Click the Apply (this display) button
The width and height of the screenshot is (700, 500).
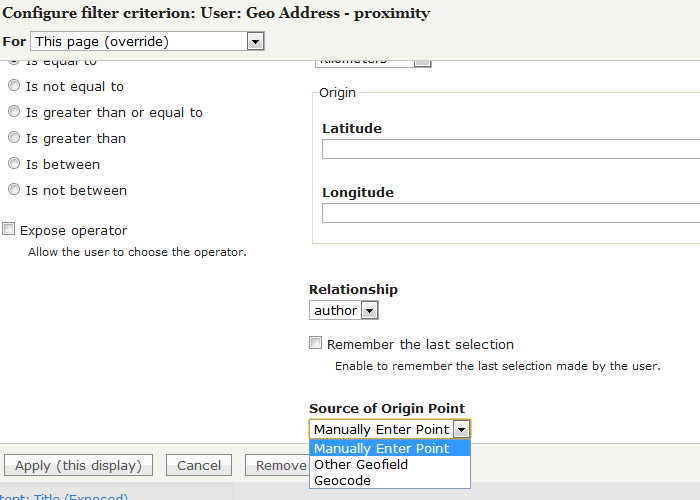79,465
